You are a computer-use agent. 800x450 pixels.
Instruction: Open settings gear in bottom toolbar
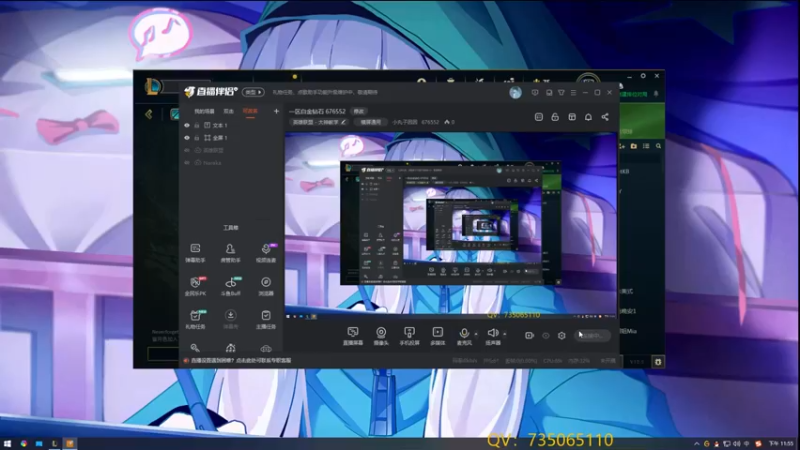[562, 336]
